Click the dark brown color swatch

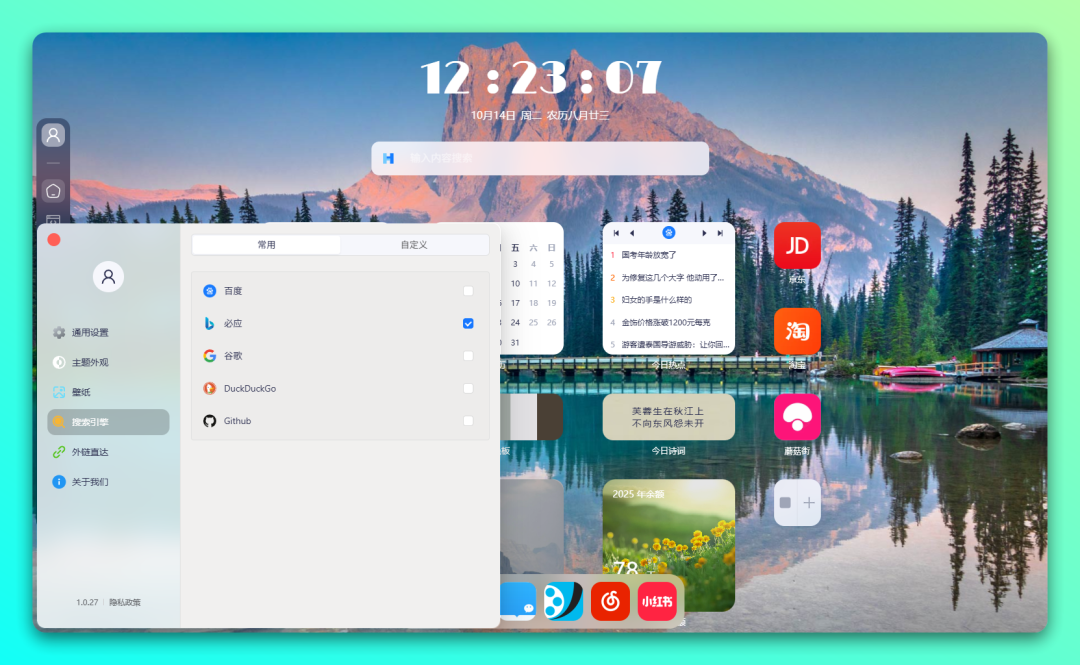click(550, 417)
